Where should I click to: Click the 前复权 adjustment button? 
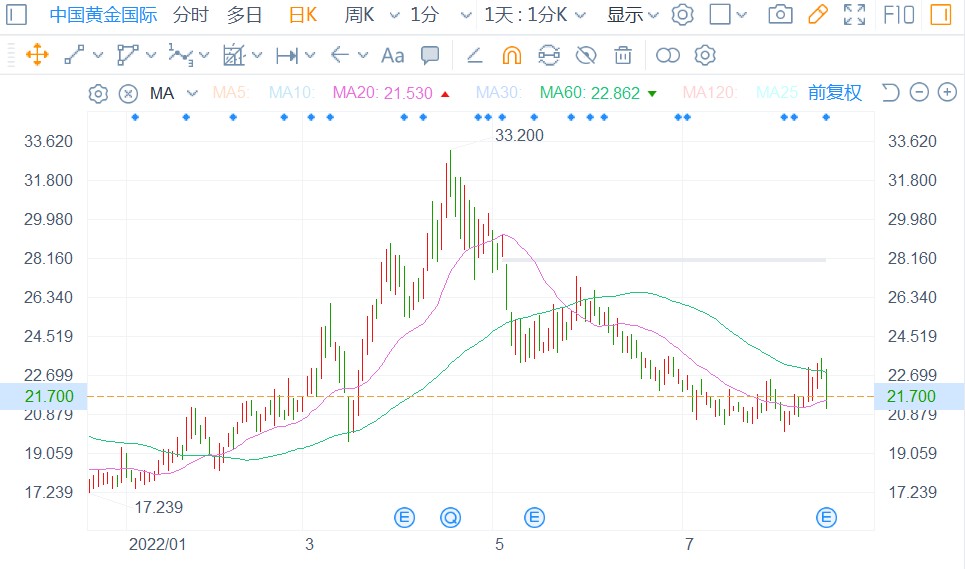[x=834, y=93]
